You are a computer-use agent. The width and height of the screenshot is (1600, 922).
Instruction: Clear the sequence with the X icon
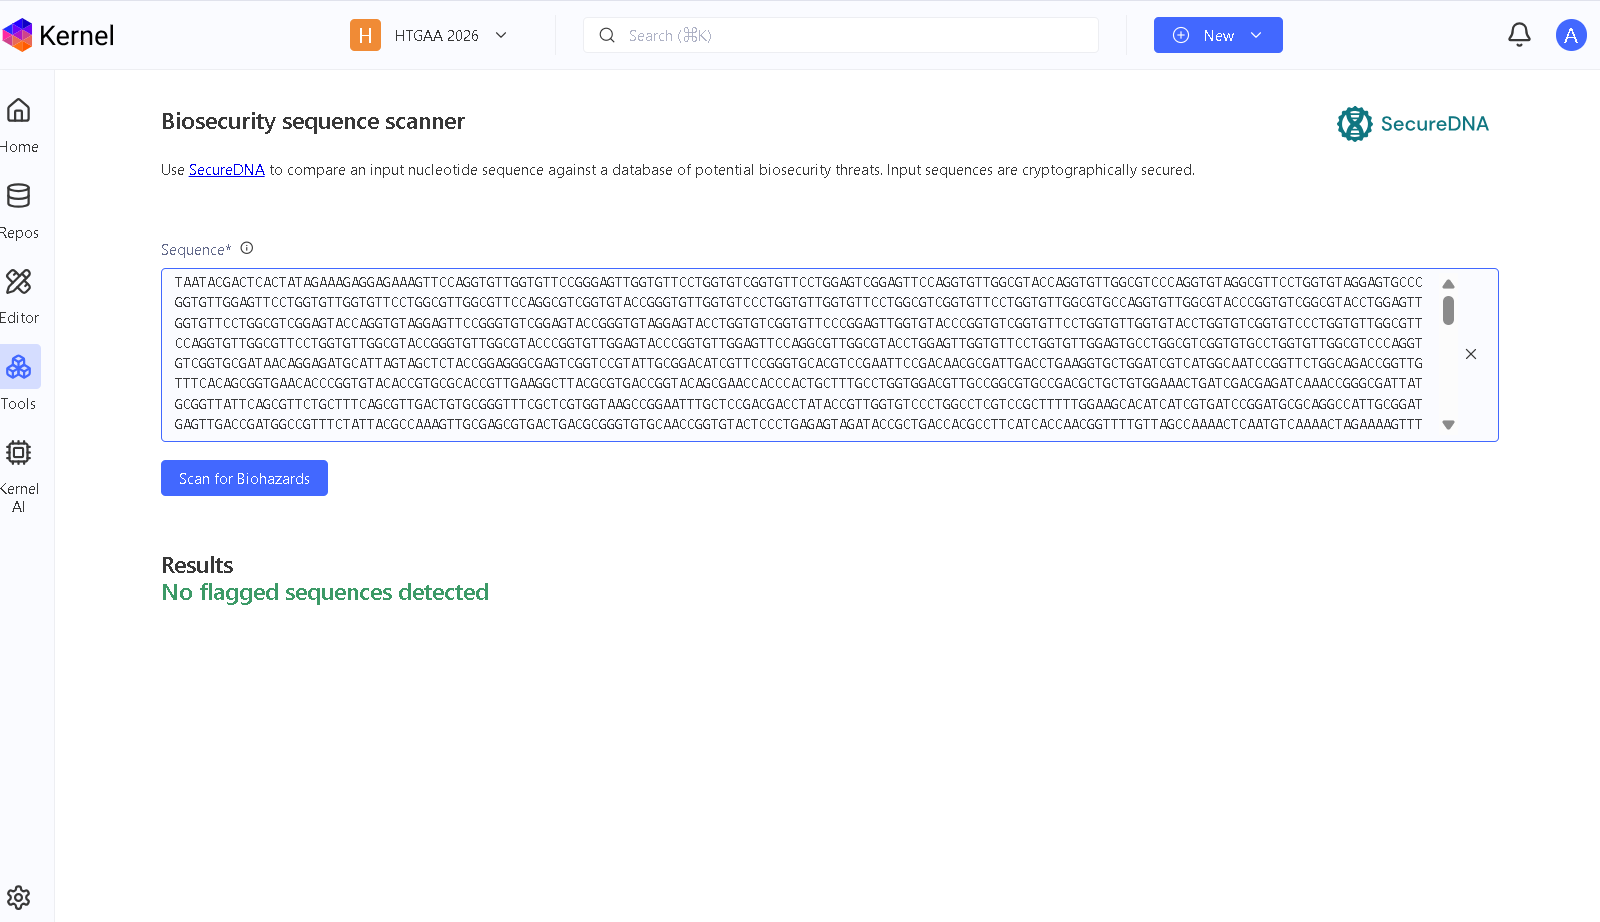tap(1471, 354)
